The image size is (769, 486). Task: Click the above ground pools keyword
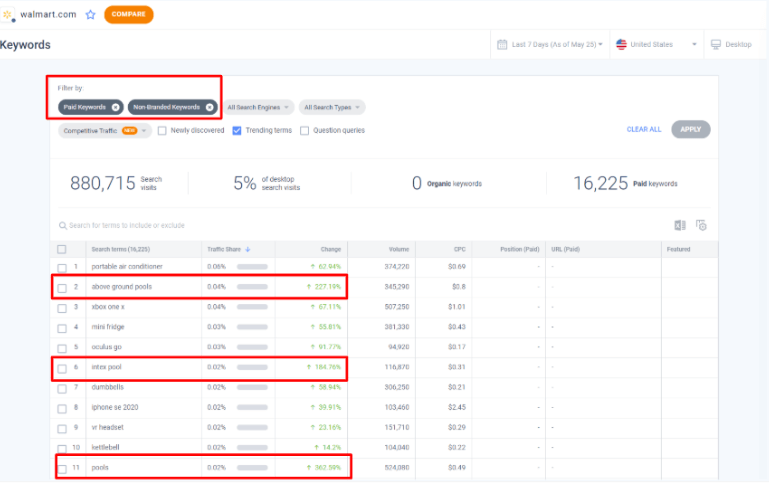click(122, 287)
